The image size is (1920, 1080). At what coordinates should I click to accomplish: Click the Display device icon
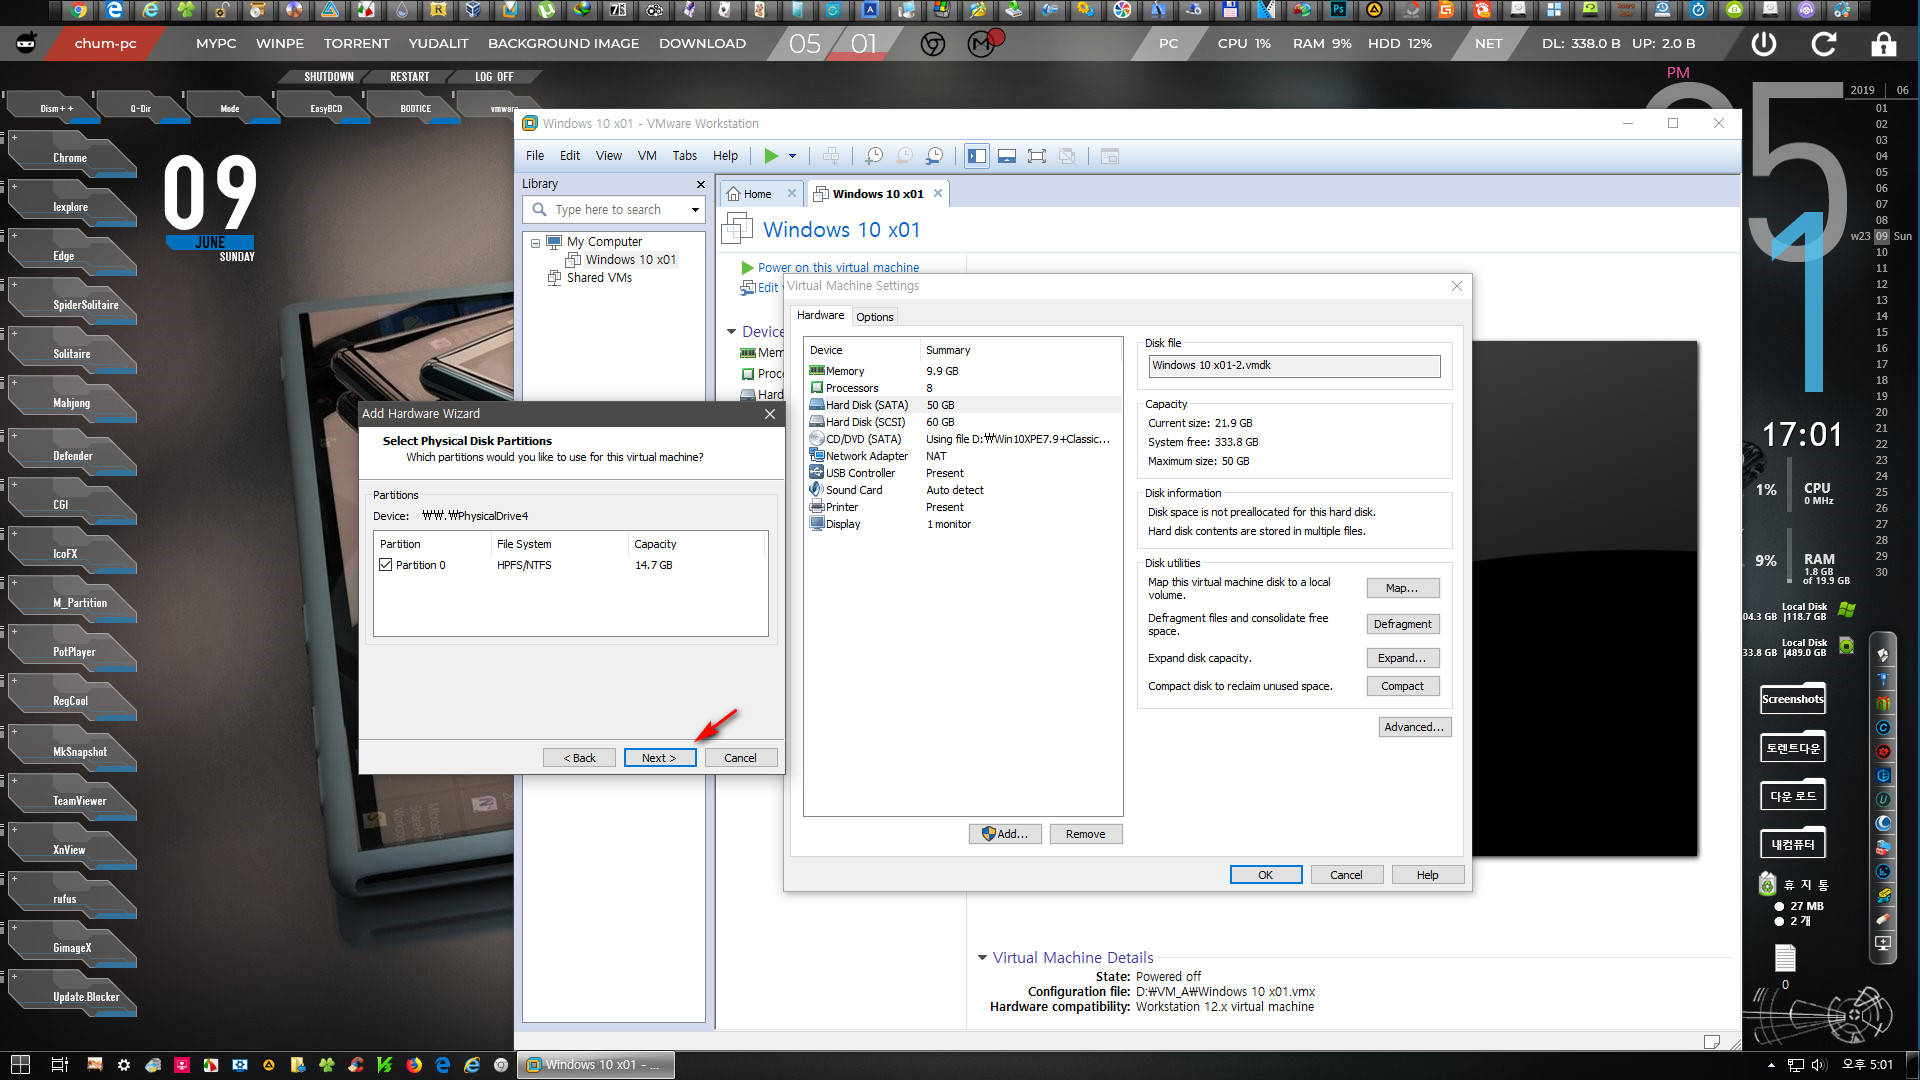click(815, 524)
